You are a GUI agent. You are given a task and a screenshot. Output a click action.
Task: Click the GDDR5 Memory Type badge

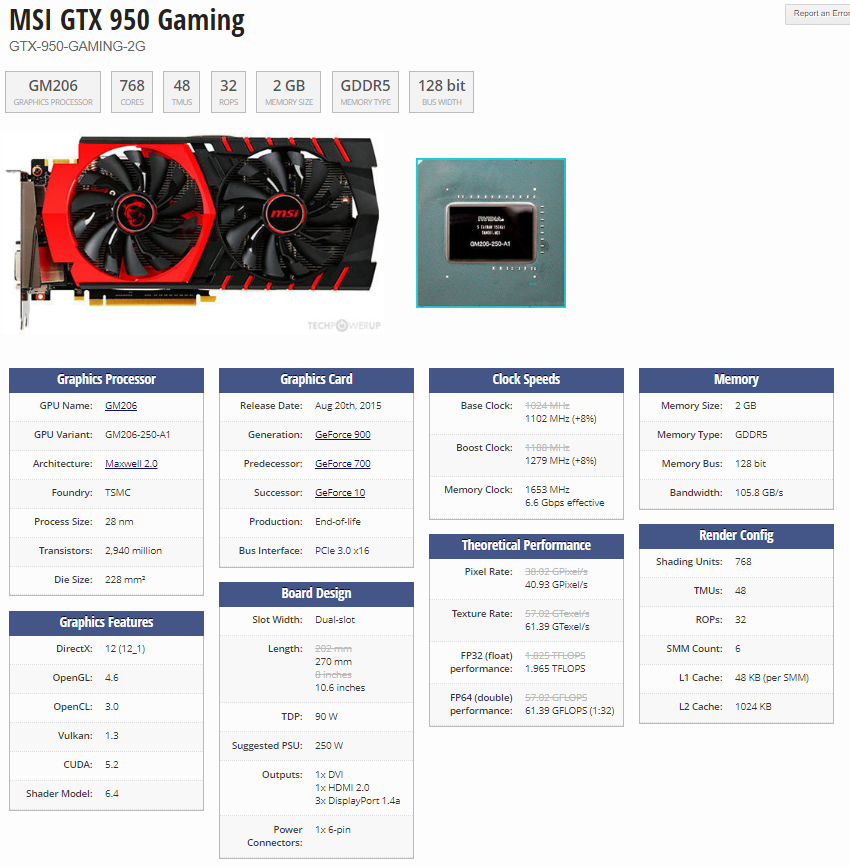(365, 92)
